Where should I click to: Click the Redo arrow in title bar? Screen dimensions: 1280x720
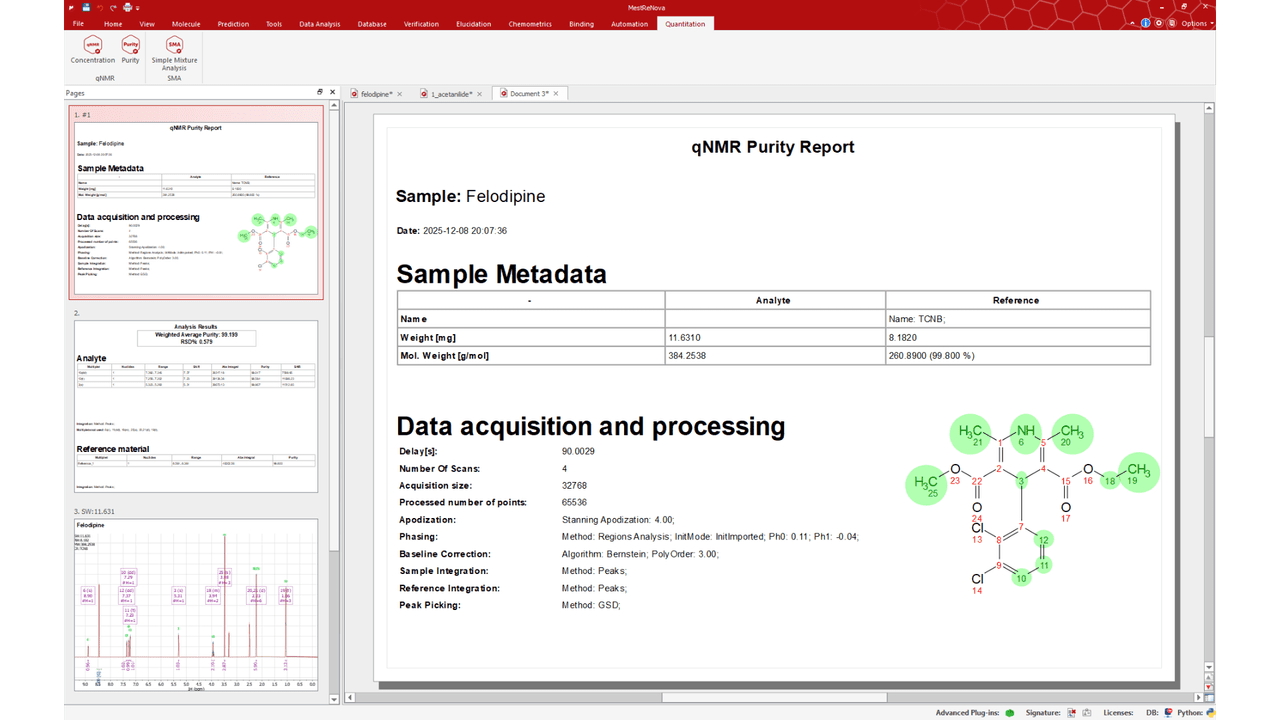pyautogui.click(x=112, y=8)
